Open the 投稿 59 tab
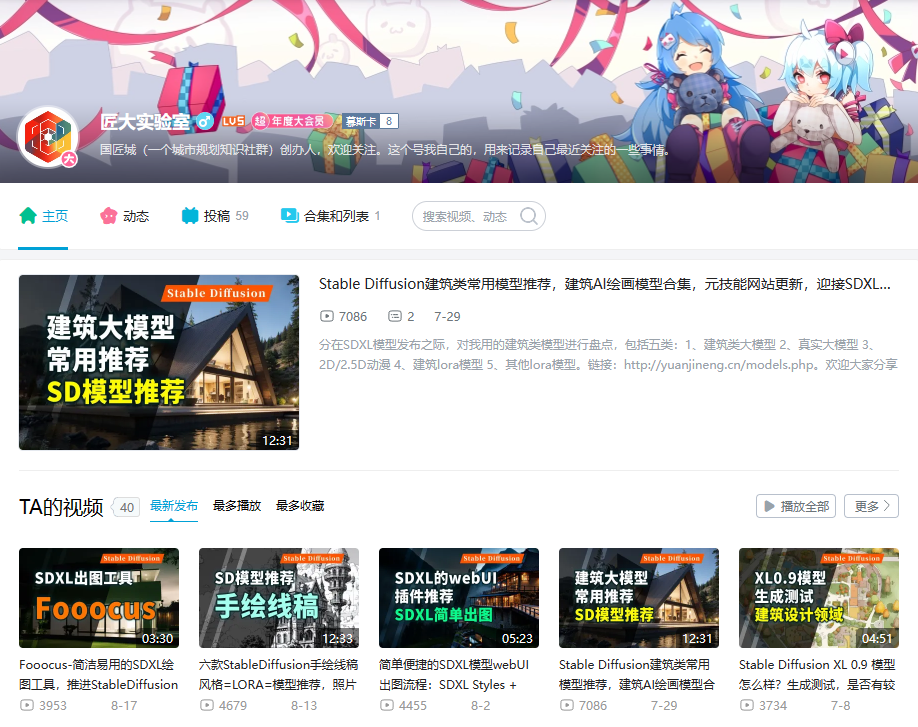918x727 pixels. coord(215,216)
